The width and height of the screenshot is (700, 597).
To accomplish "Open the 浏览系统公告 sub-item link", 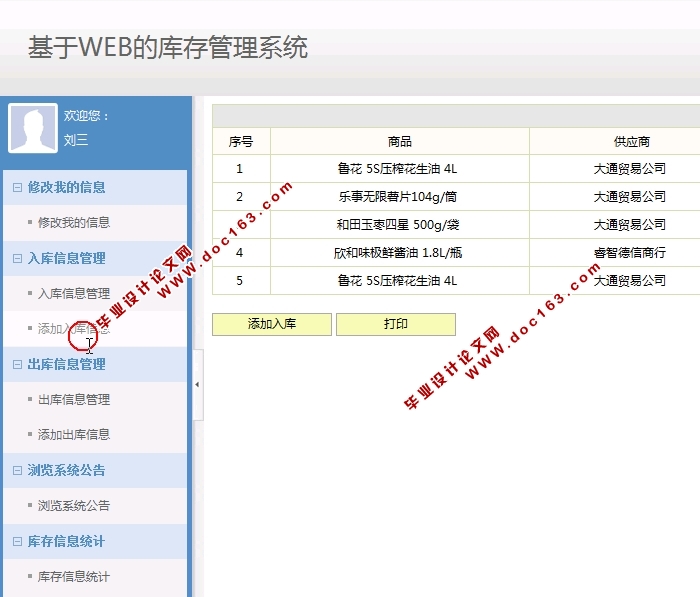I will 74,505.
